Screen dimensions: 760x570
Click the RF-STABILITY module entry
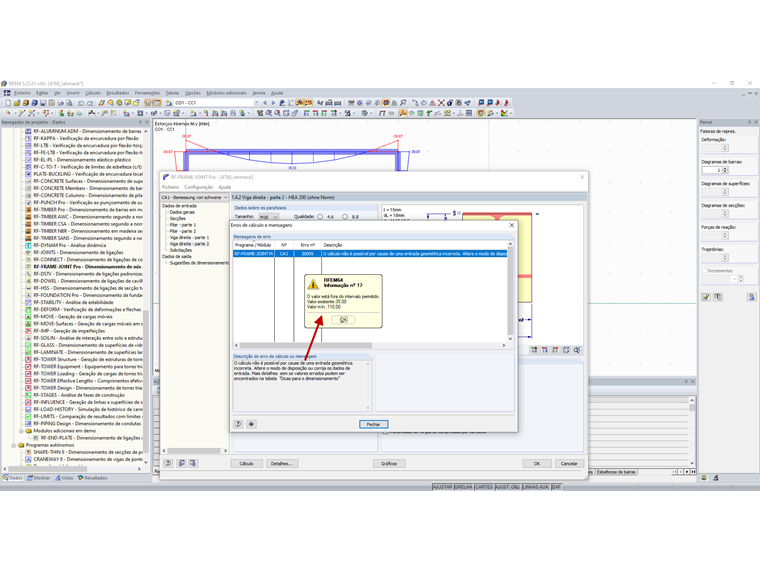pyautogui.click(x=73, y=302)
